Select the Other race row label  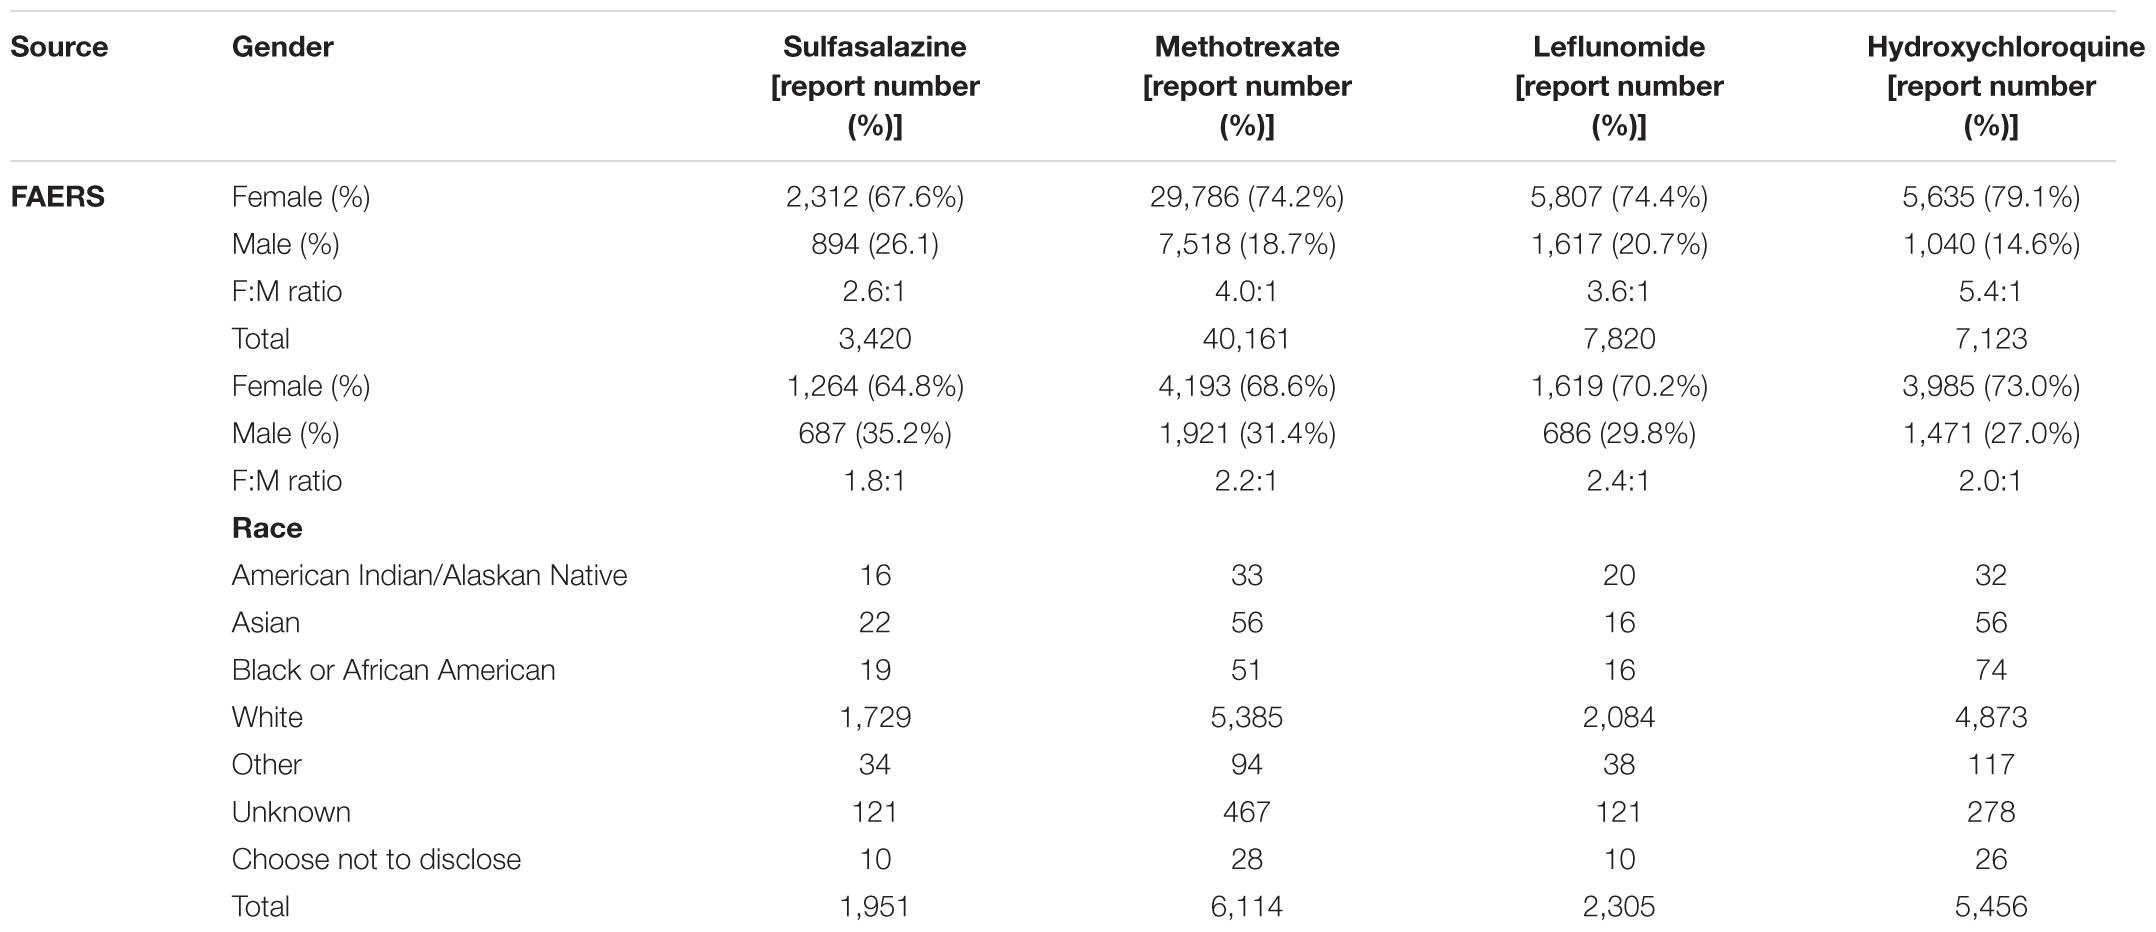click(266, 765)
